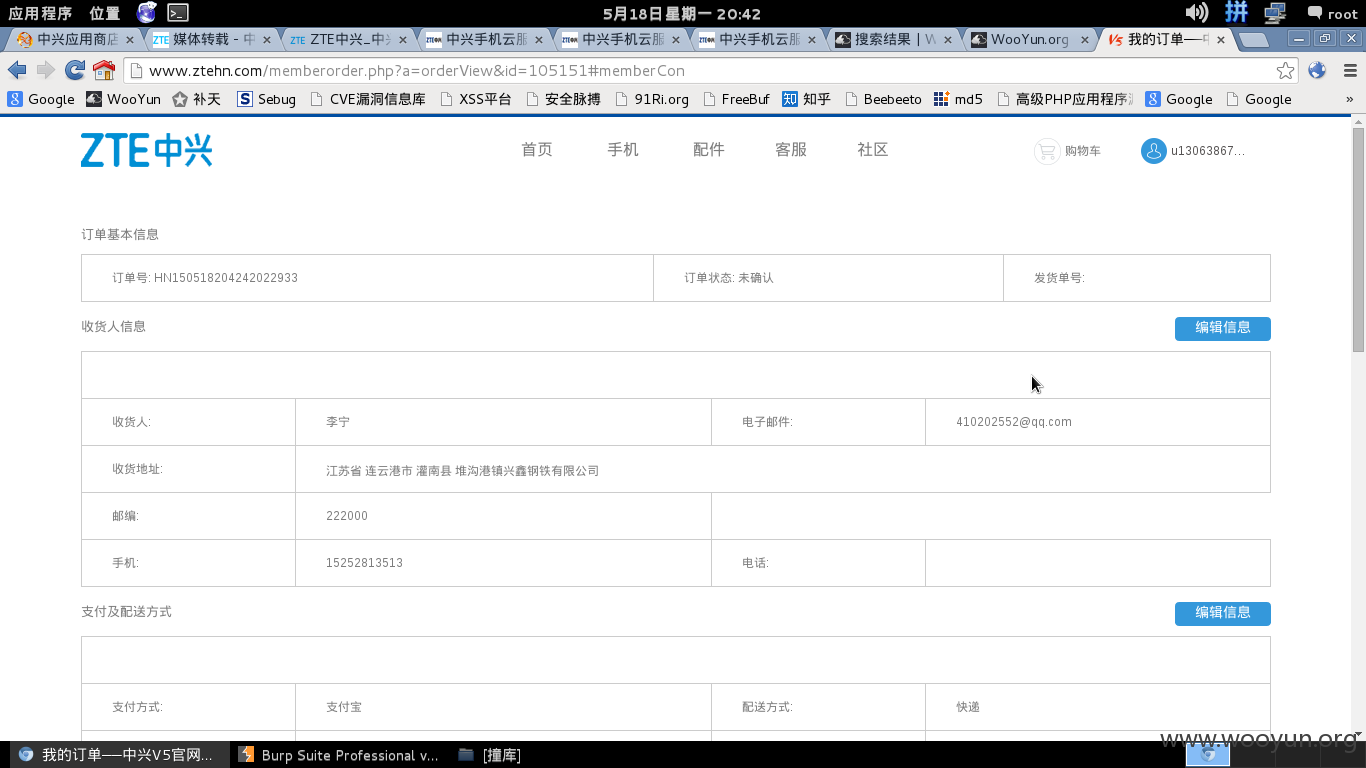The image size is (1366, 768).
Task: Open the Chrome hamburger menu
Action: tap(1349, 70)
